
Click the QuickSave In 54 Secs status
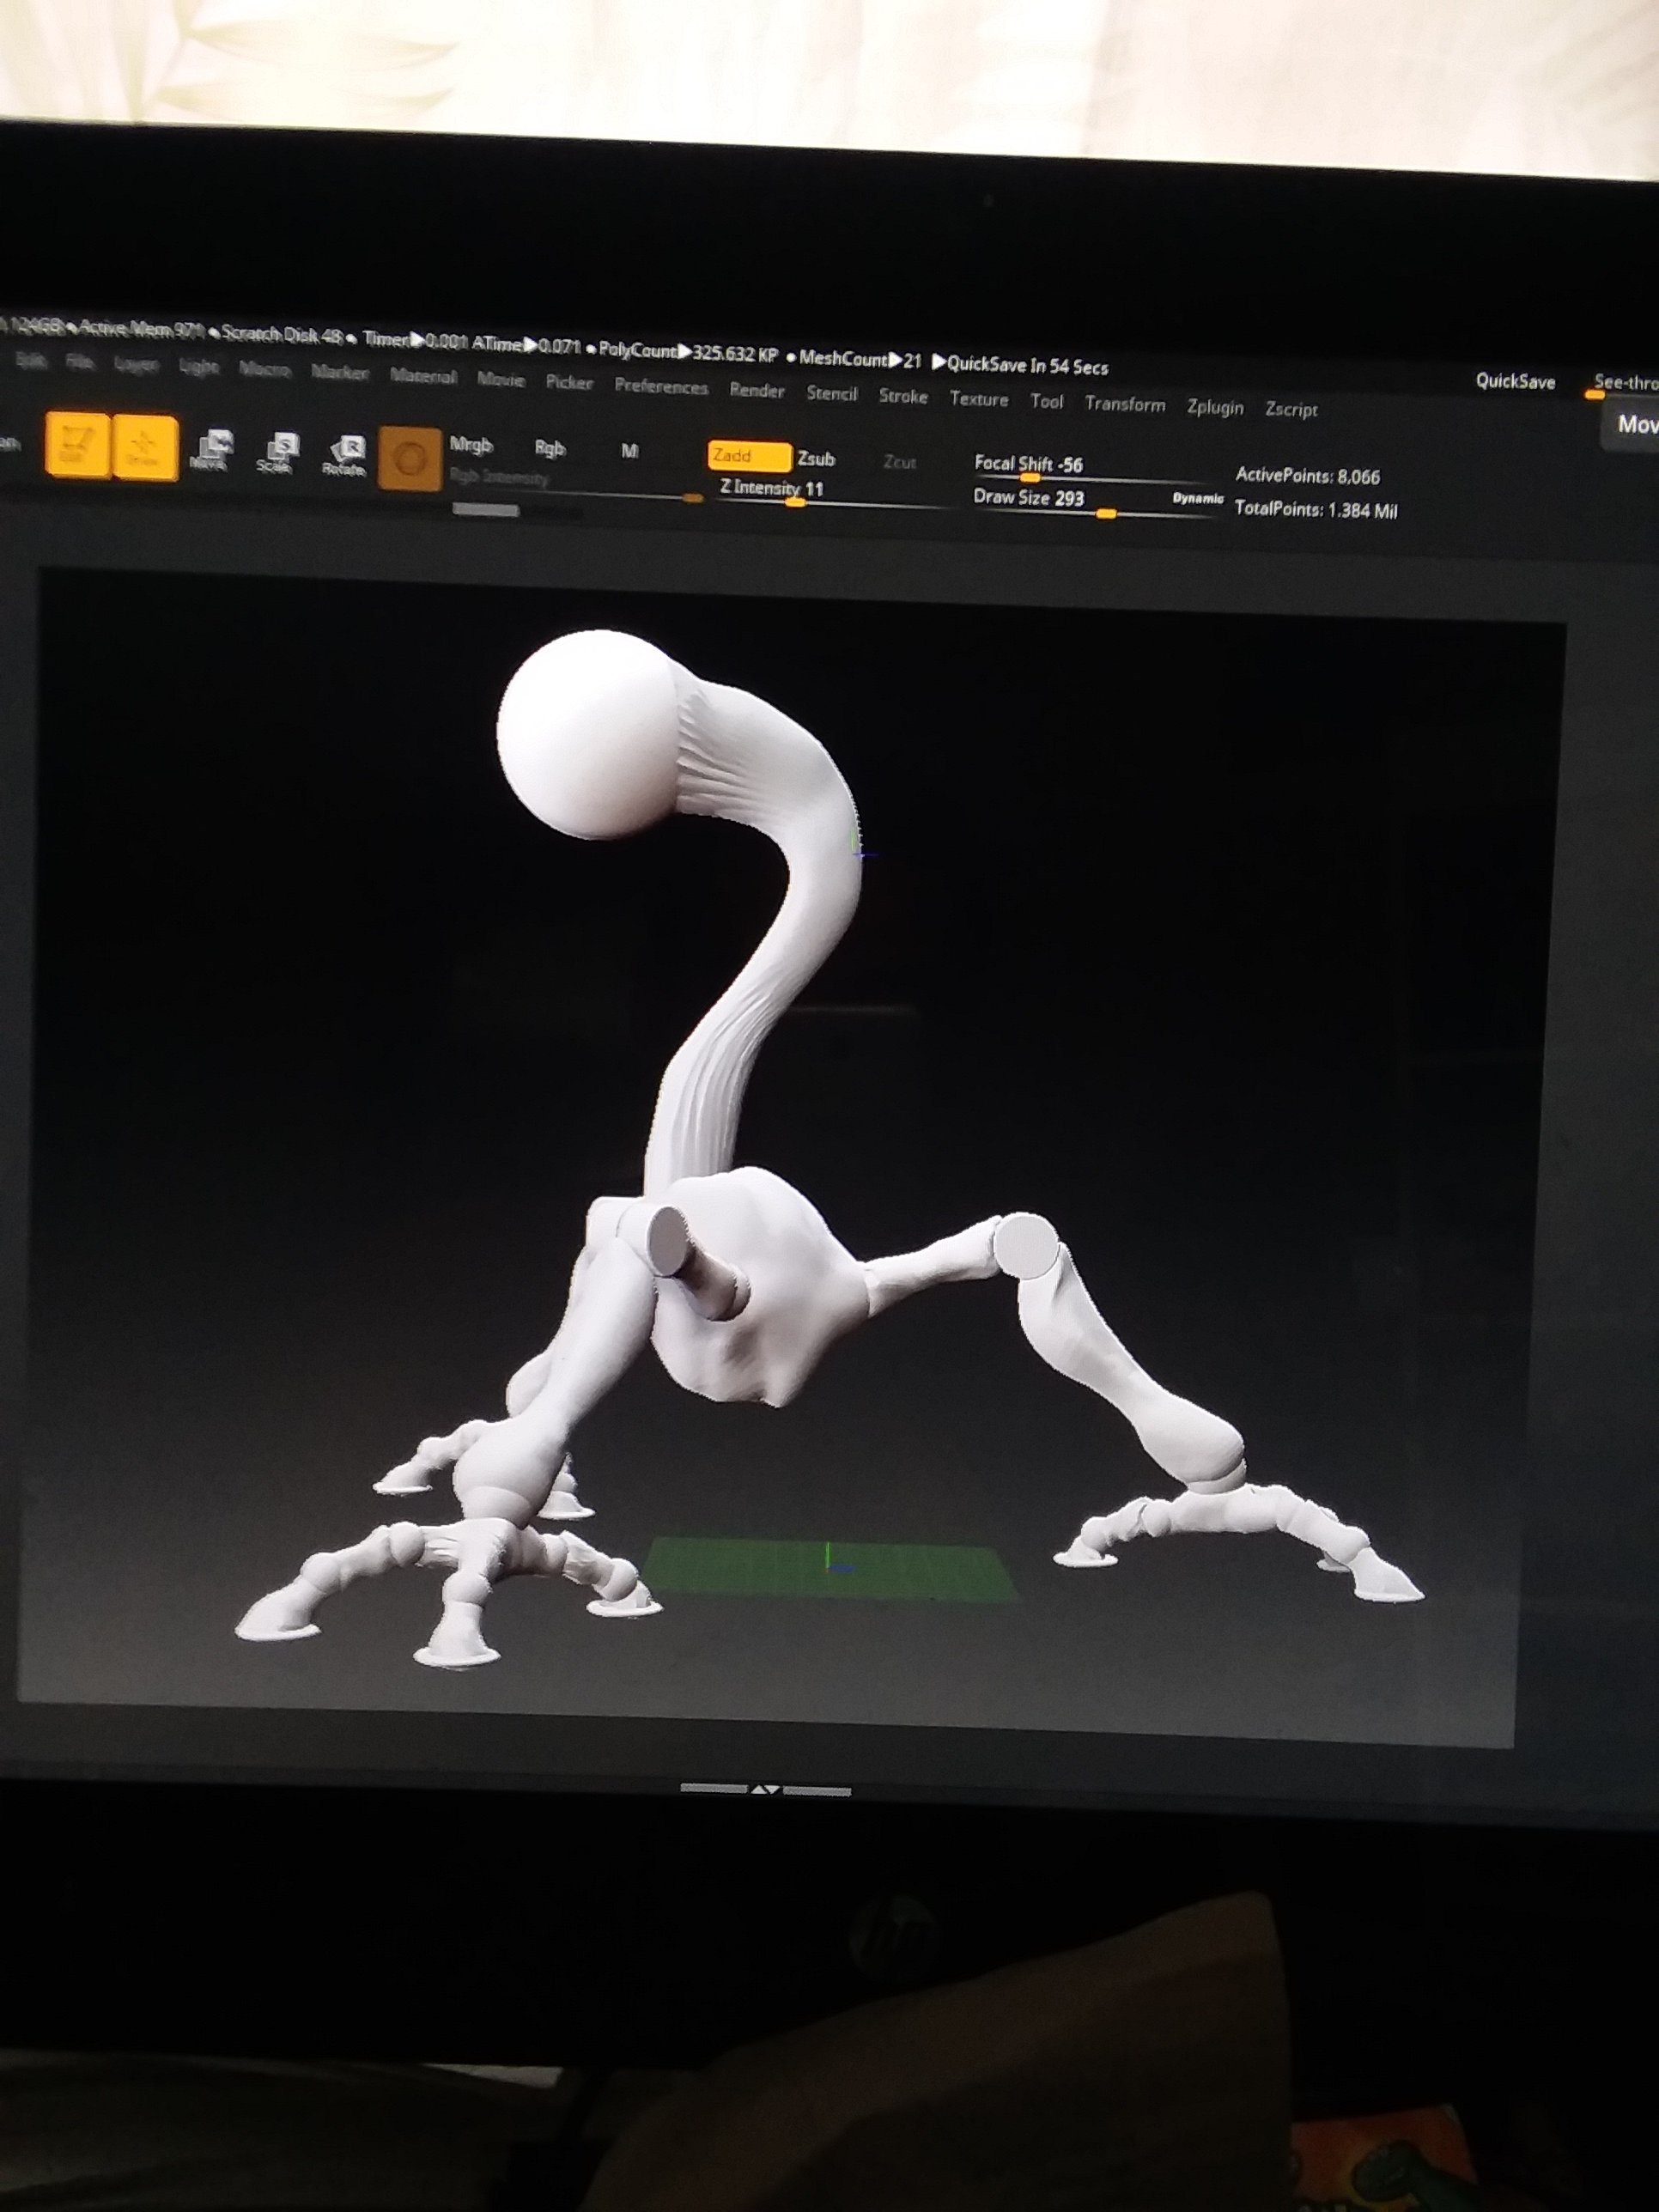coord(1020,365)
